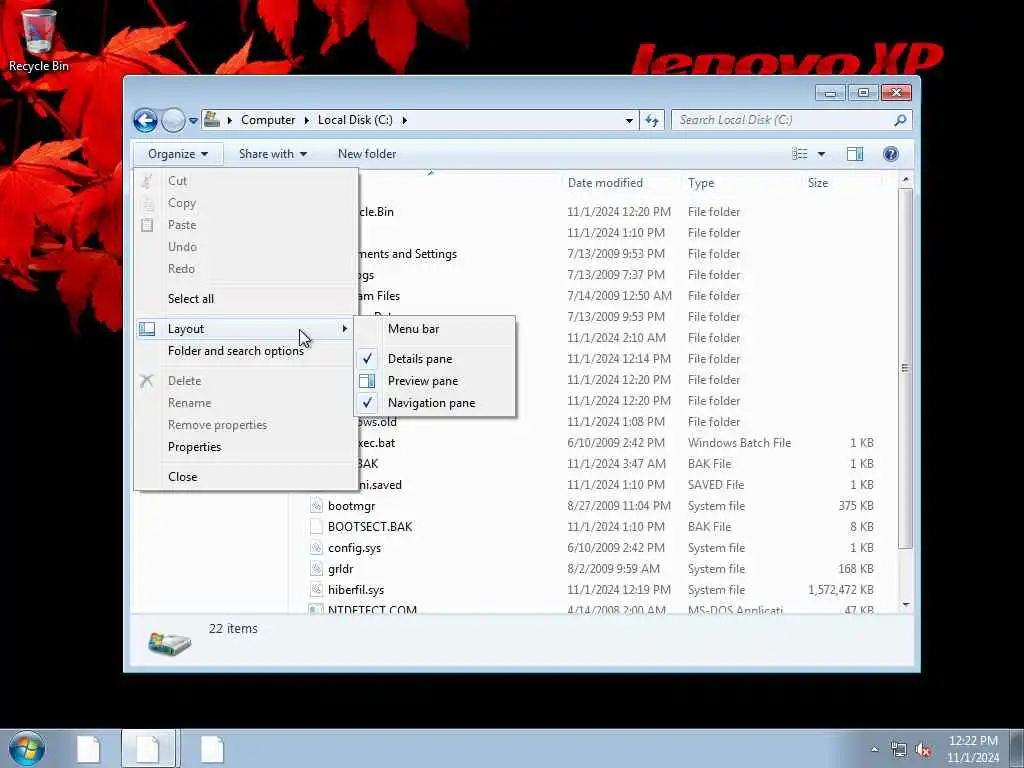This screenshot has width=1024, height=768.
Task: Select the config.sys file
Action: (x=354, y=549)
